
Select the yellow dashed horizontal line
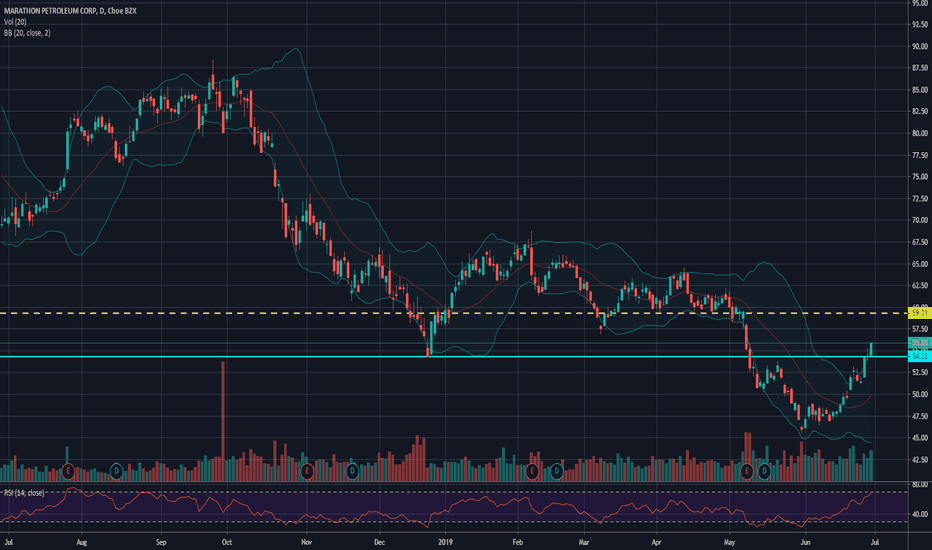click(454, 313)
